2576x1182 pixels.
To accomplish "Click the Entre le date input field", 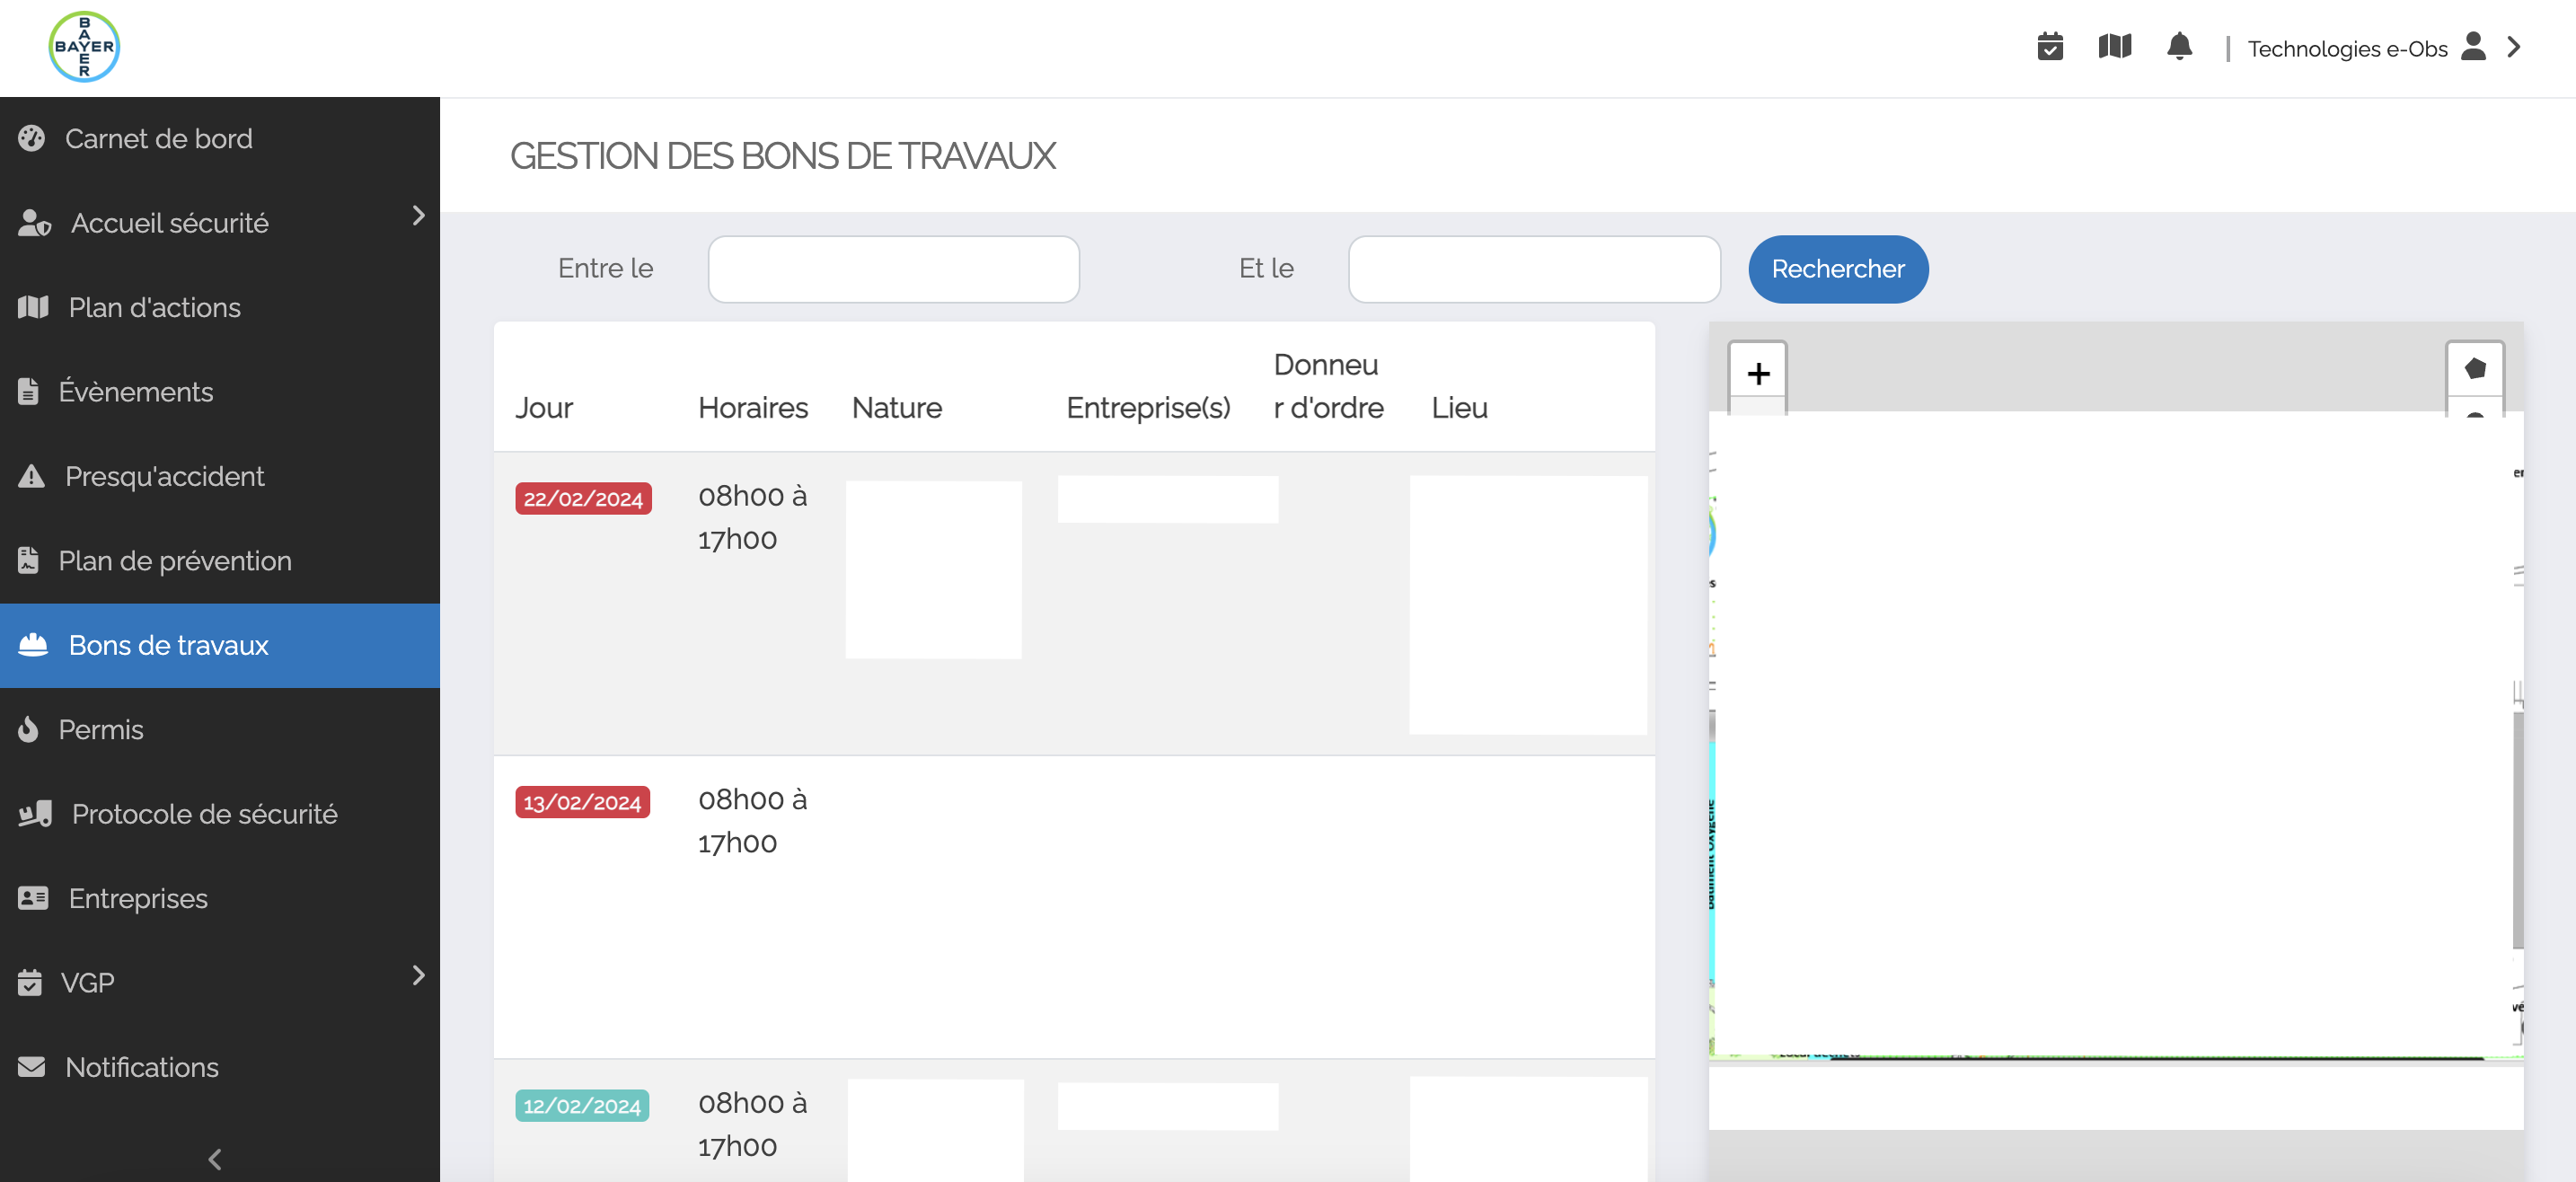I will click(894, 268).
